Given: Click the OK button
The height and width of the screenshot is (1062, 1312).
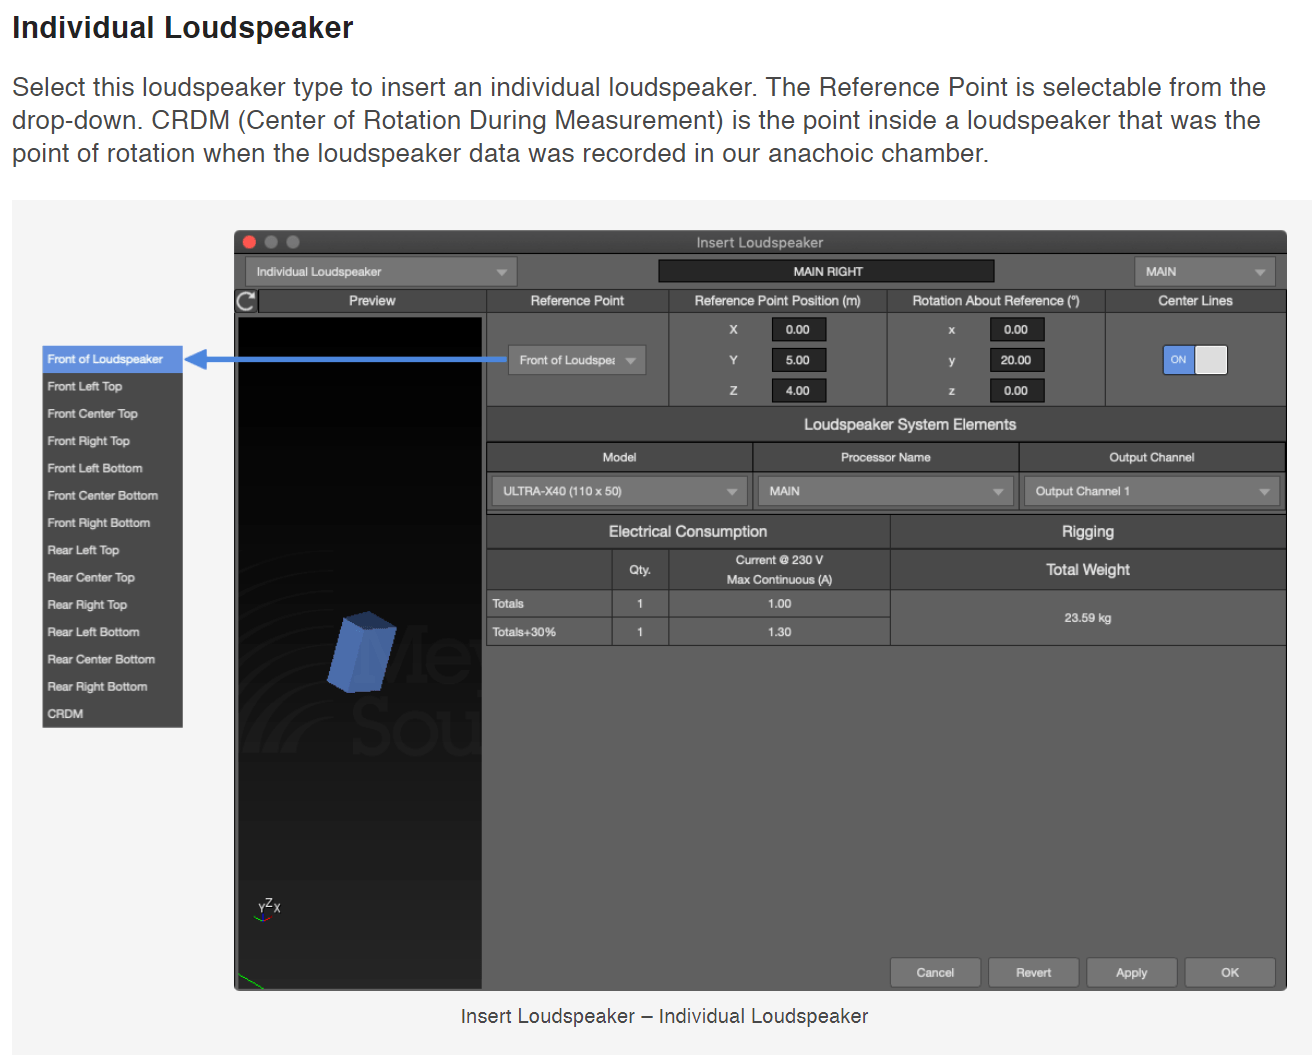Looking at the screenshot, I should tap(1229, 973).
